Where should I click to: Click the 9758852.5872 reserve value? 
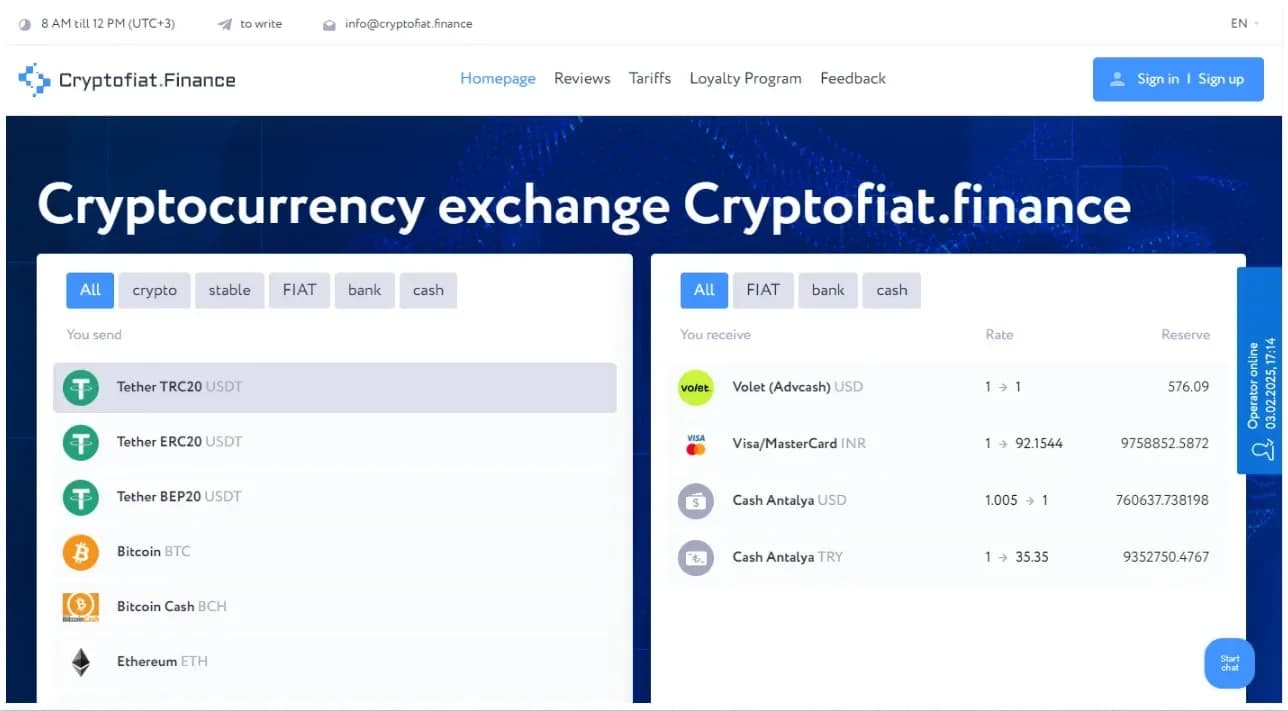1165,443
